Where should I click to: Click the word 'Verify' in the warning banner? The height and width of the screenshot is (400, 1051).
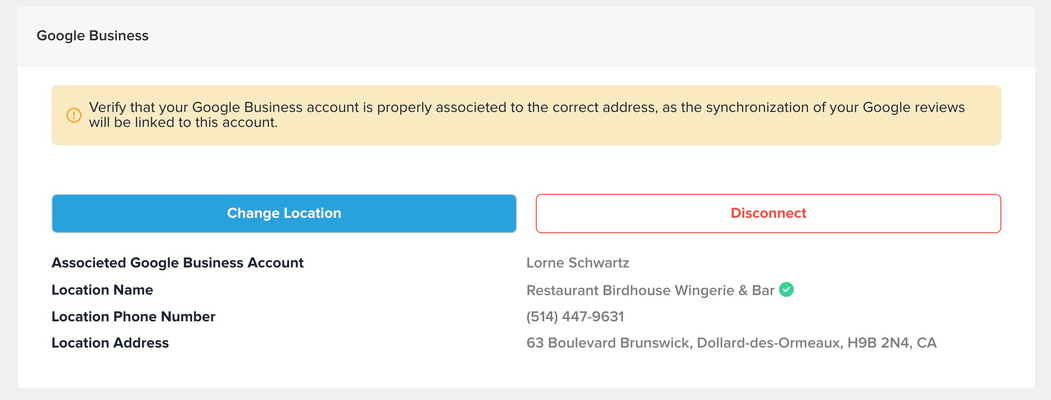pos(109,107)
